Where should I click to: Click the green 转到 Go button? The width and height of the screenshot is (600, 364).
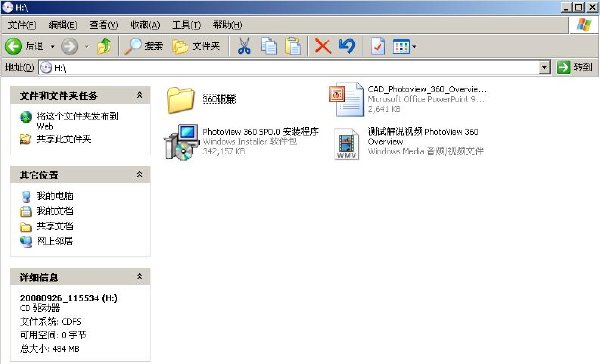point(575,67)
